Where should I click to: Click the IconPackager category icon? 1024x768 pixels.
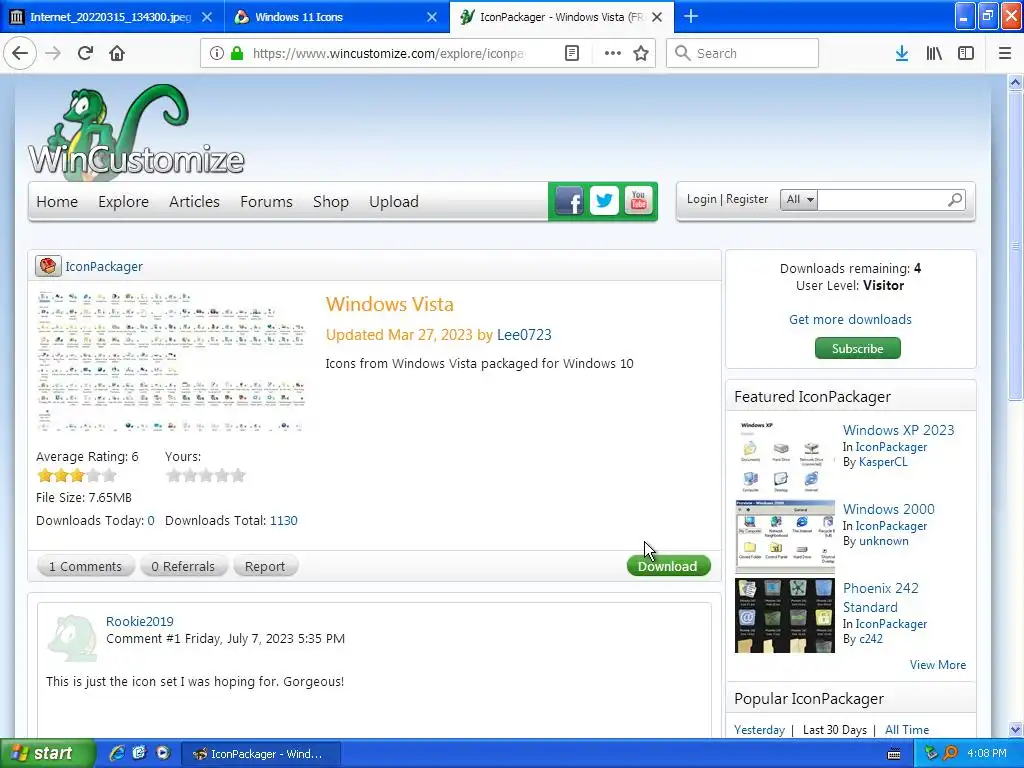tap(48, 266)
